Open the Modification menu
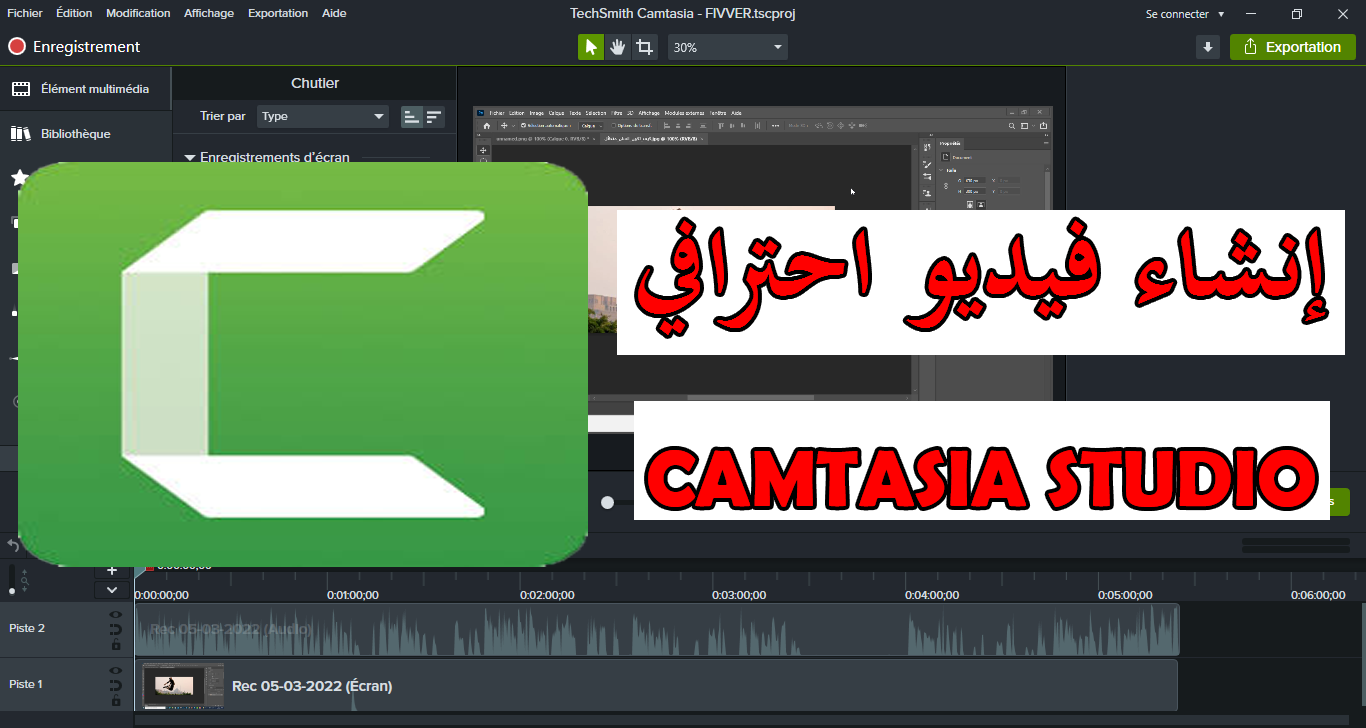1366x728 pixels. pos(138,13)
